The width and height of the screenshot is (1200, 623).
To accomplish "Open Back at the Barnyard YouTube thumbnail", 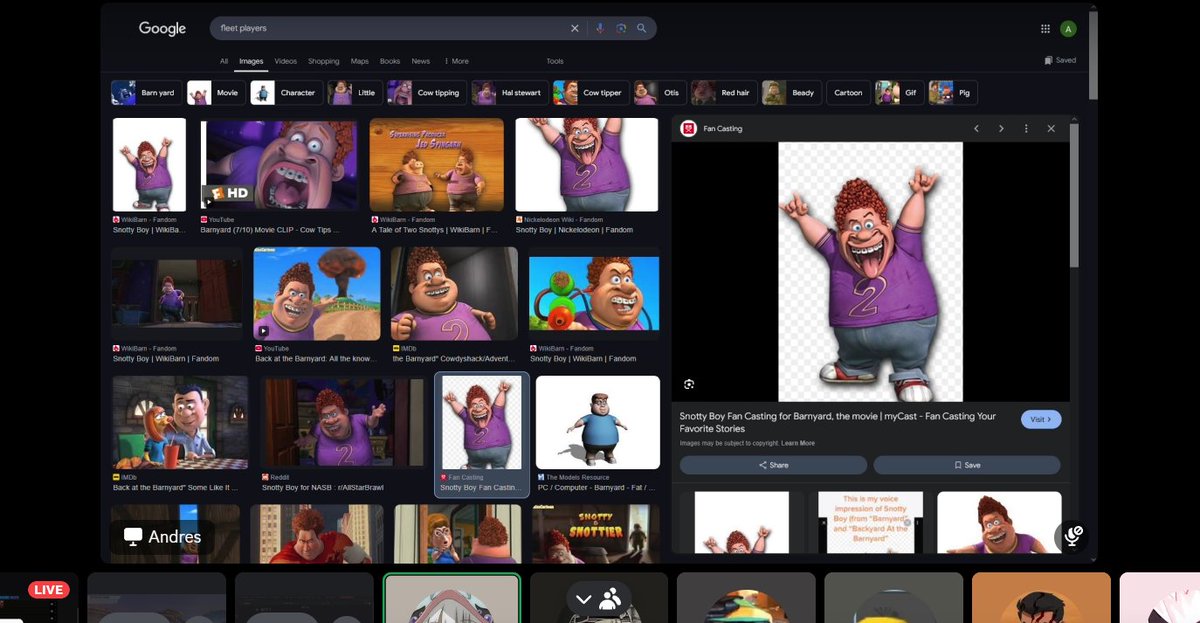I will pos(317,294).
